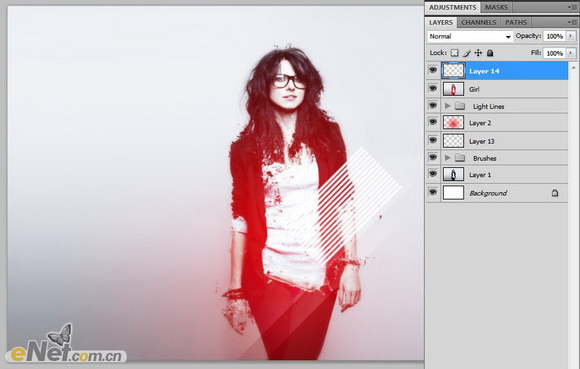The width and height of the screenshot is (580, 369).
Task: Click the Layer 14 name text
Action: (x=484, y=71)
